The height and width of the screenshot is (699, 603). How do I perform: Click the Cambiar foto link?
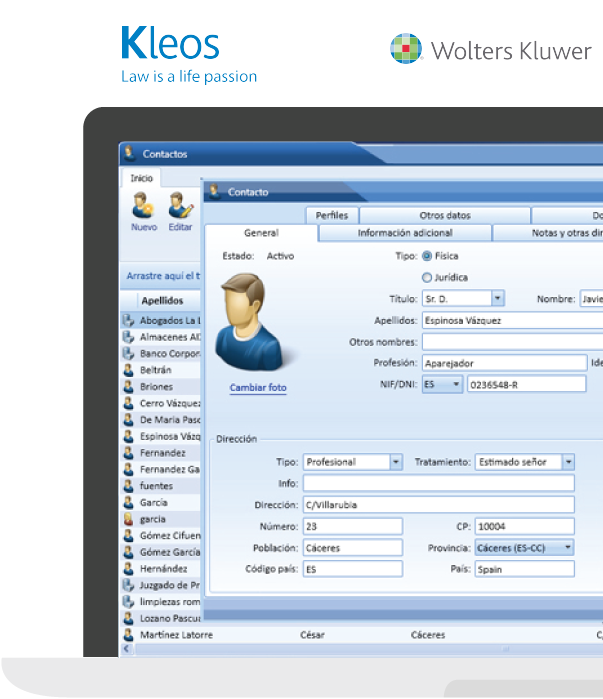click(x=258, y=388)
